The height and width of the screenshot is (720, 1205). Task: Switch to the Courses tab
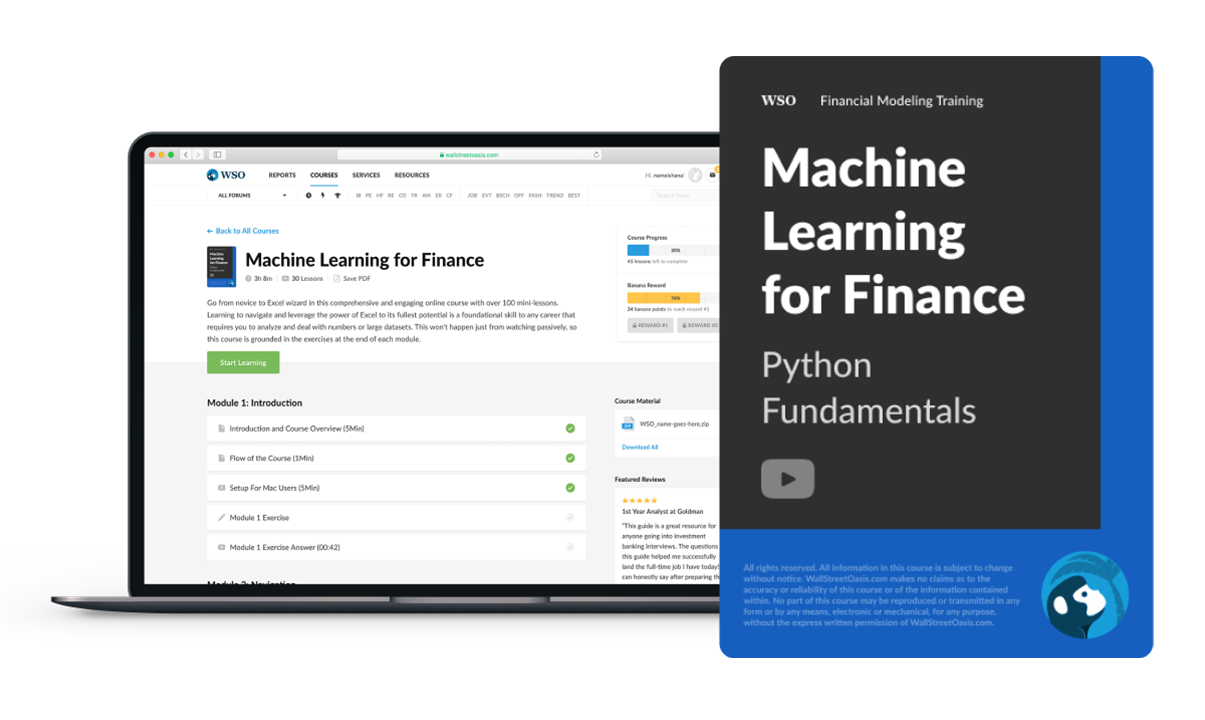tap(324, 175)
